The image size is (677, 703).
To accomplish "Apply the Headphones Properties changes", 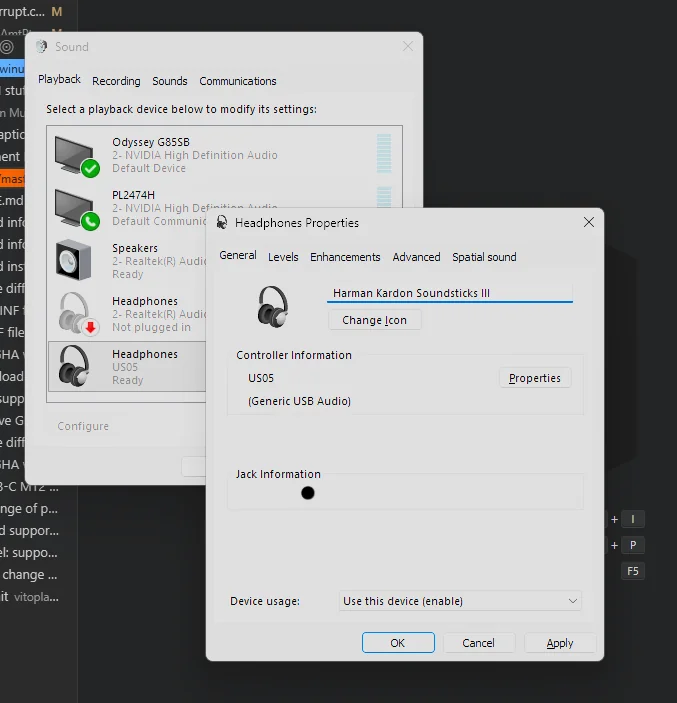I will [560, 643].
